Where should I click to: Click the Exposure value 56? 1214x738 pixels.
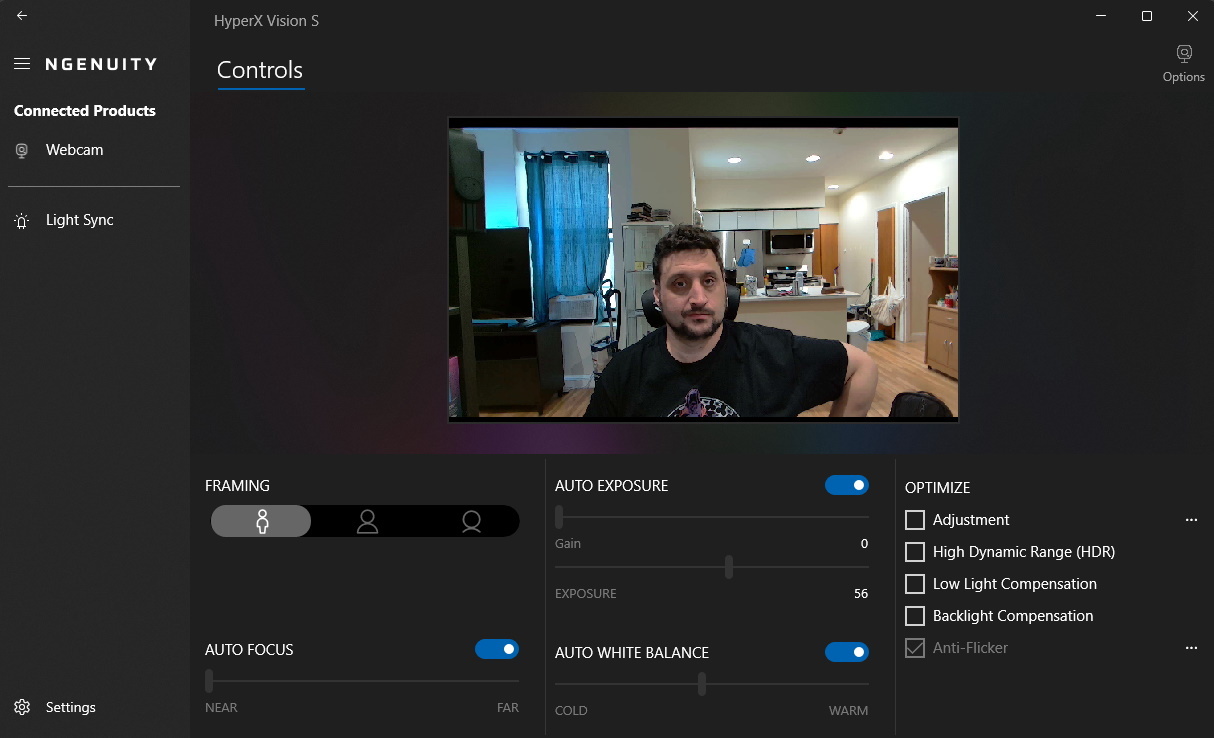[x=861, y=594]
